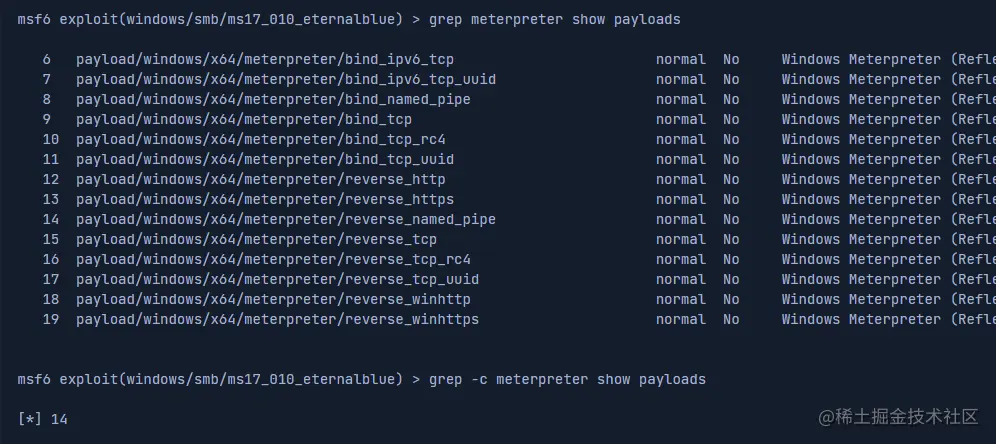
Task: Click the reverse_https payload path
Action: pyautogui.click(x=264, y=199)
